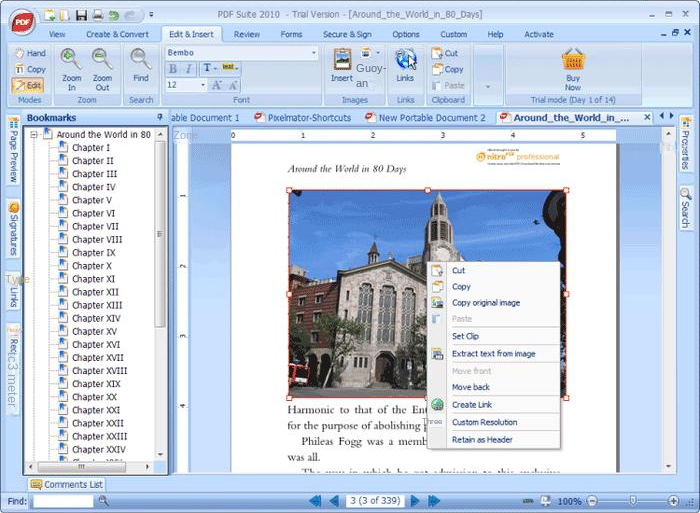Click the Zoom In tool
Viewport: 700px width, 513px height.
click(72, 68)
